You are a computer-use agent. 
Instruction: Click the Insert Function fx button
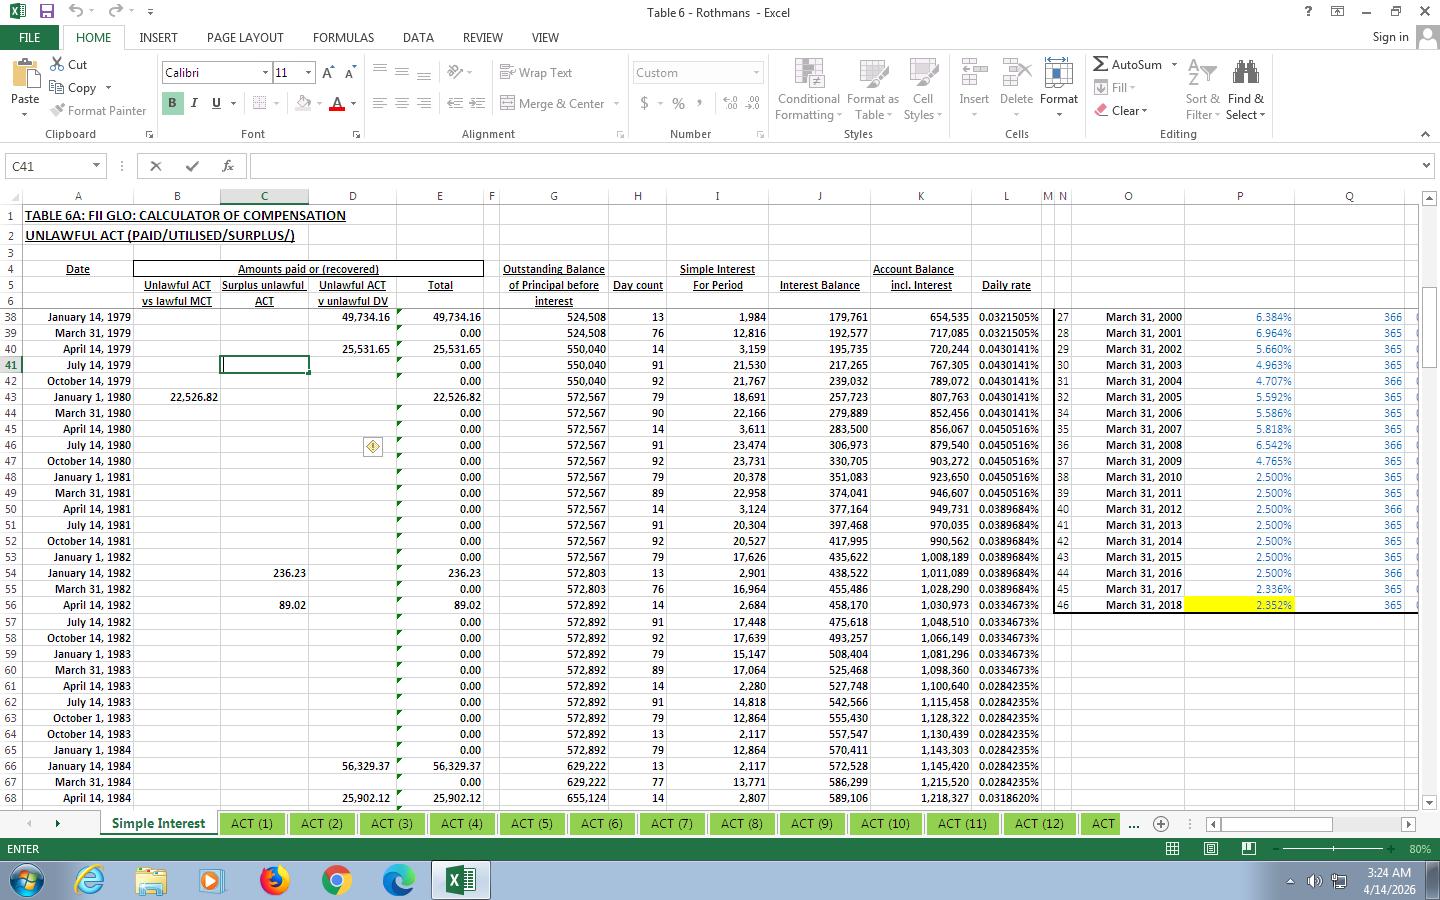pyautogui.click(x=228, y=166)
